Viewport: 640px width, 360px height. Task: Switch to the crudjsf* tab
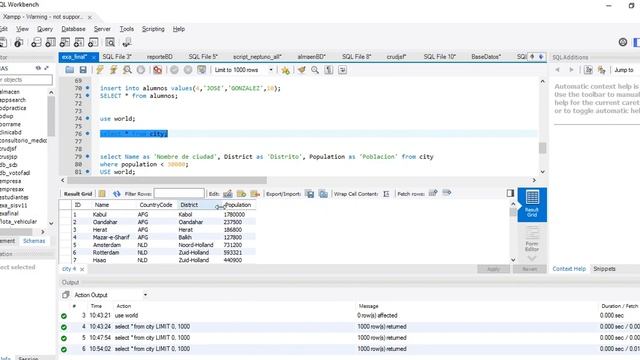tap(396, 57)
